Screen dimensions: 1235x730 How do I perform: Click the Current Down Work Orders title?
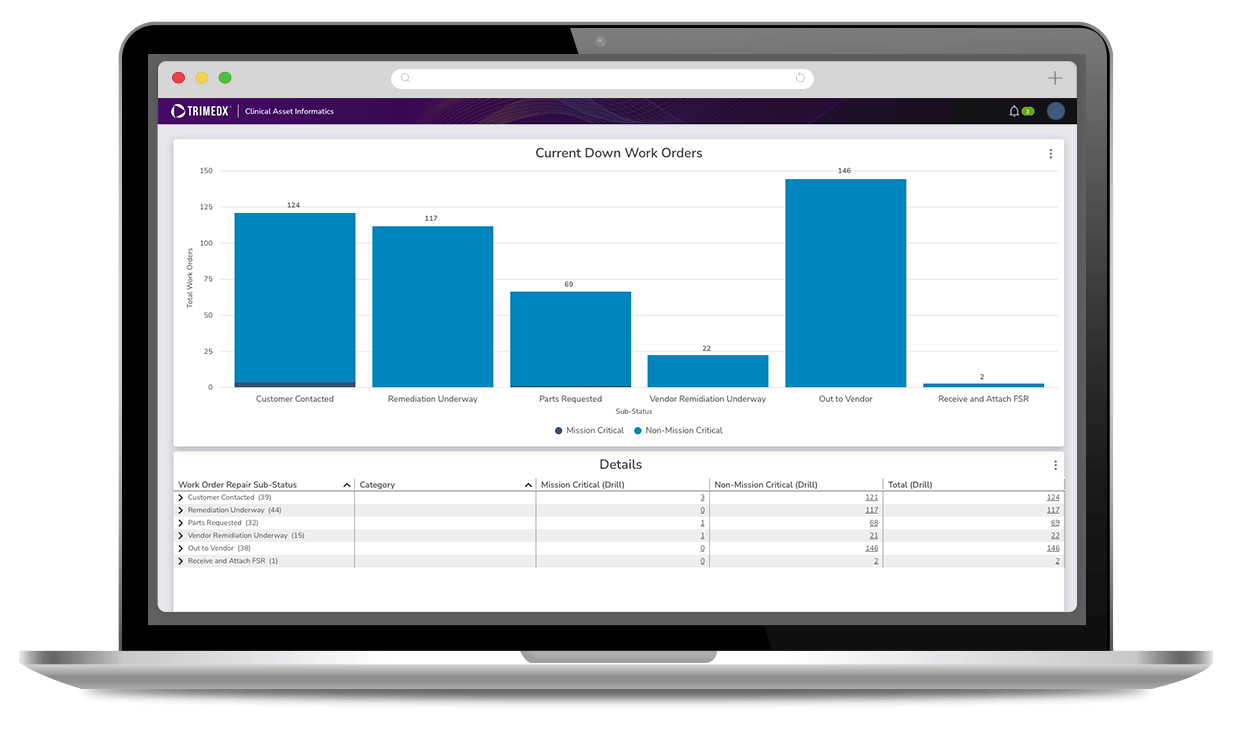(619, 153)
